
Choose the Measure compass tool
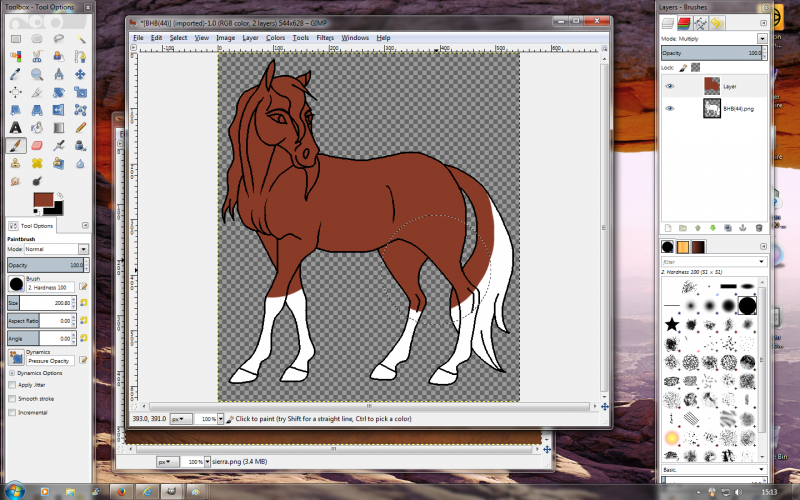[x=59, y=74]
